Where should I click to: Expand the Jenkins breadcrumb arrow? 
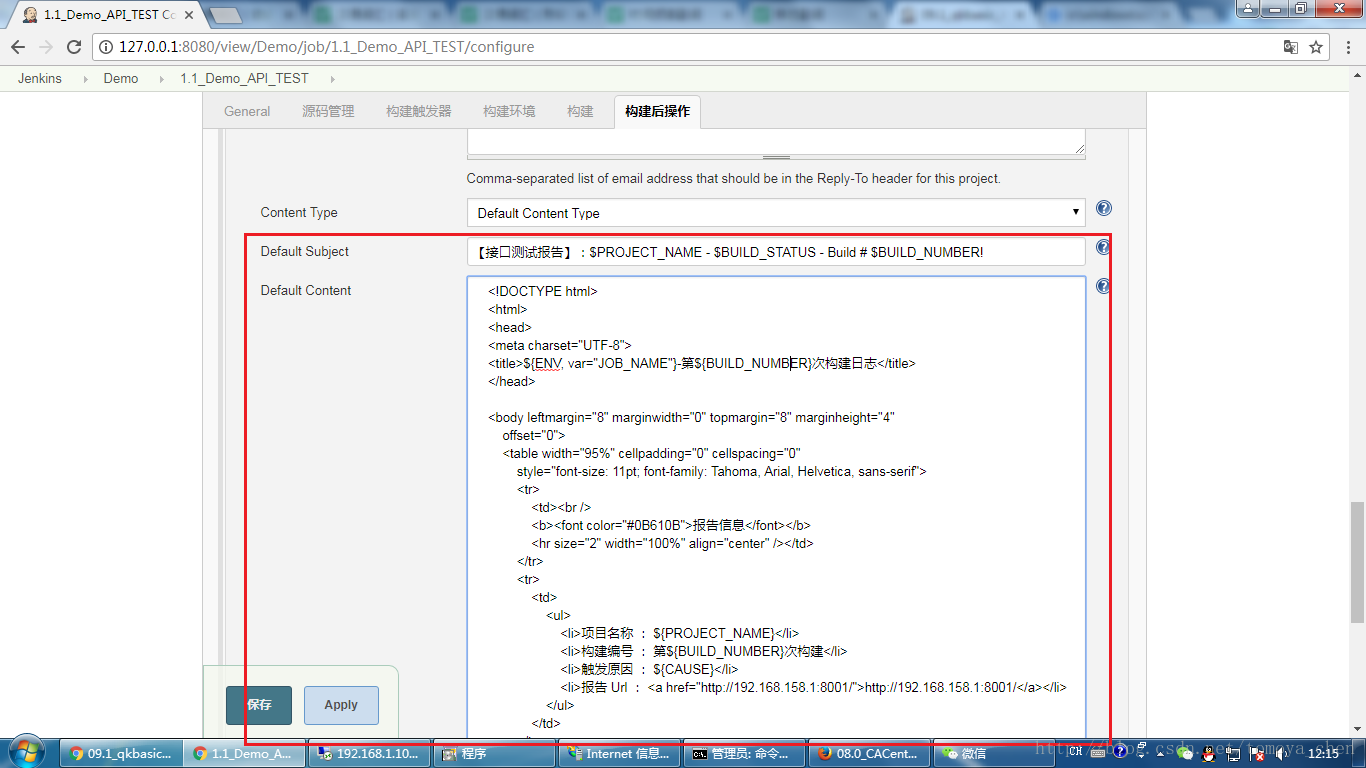[x=85, y=78]
